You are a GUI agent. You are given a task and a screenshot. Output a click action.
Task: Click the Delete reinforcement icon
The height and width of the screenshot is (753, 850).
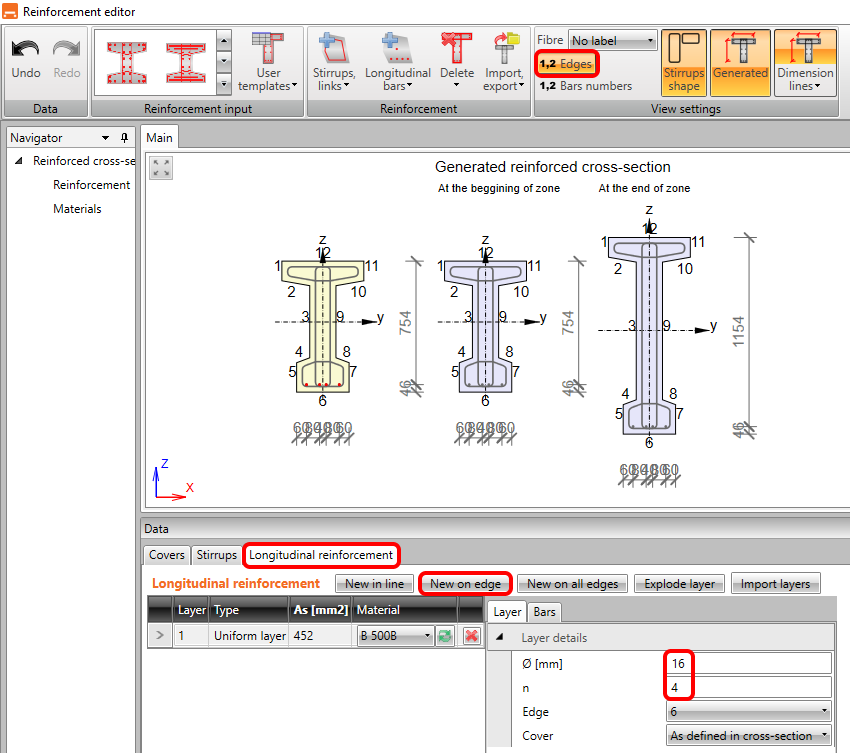coord(457,62)
